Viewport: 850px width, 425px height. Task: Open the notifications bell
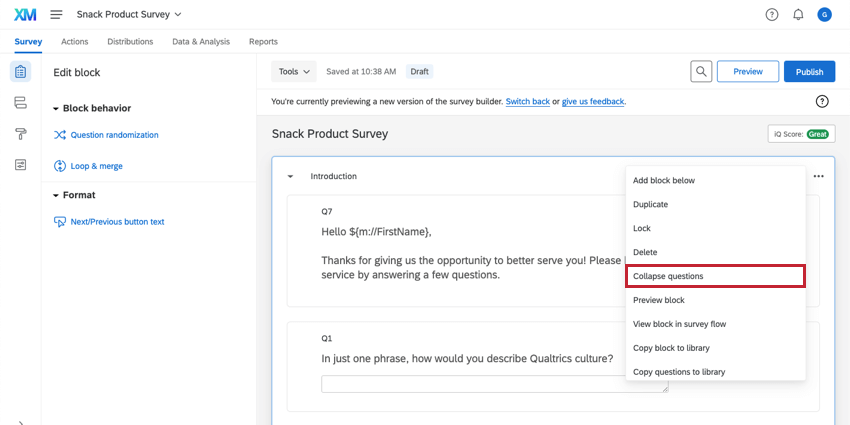798,15
